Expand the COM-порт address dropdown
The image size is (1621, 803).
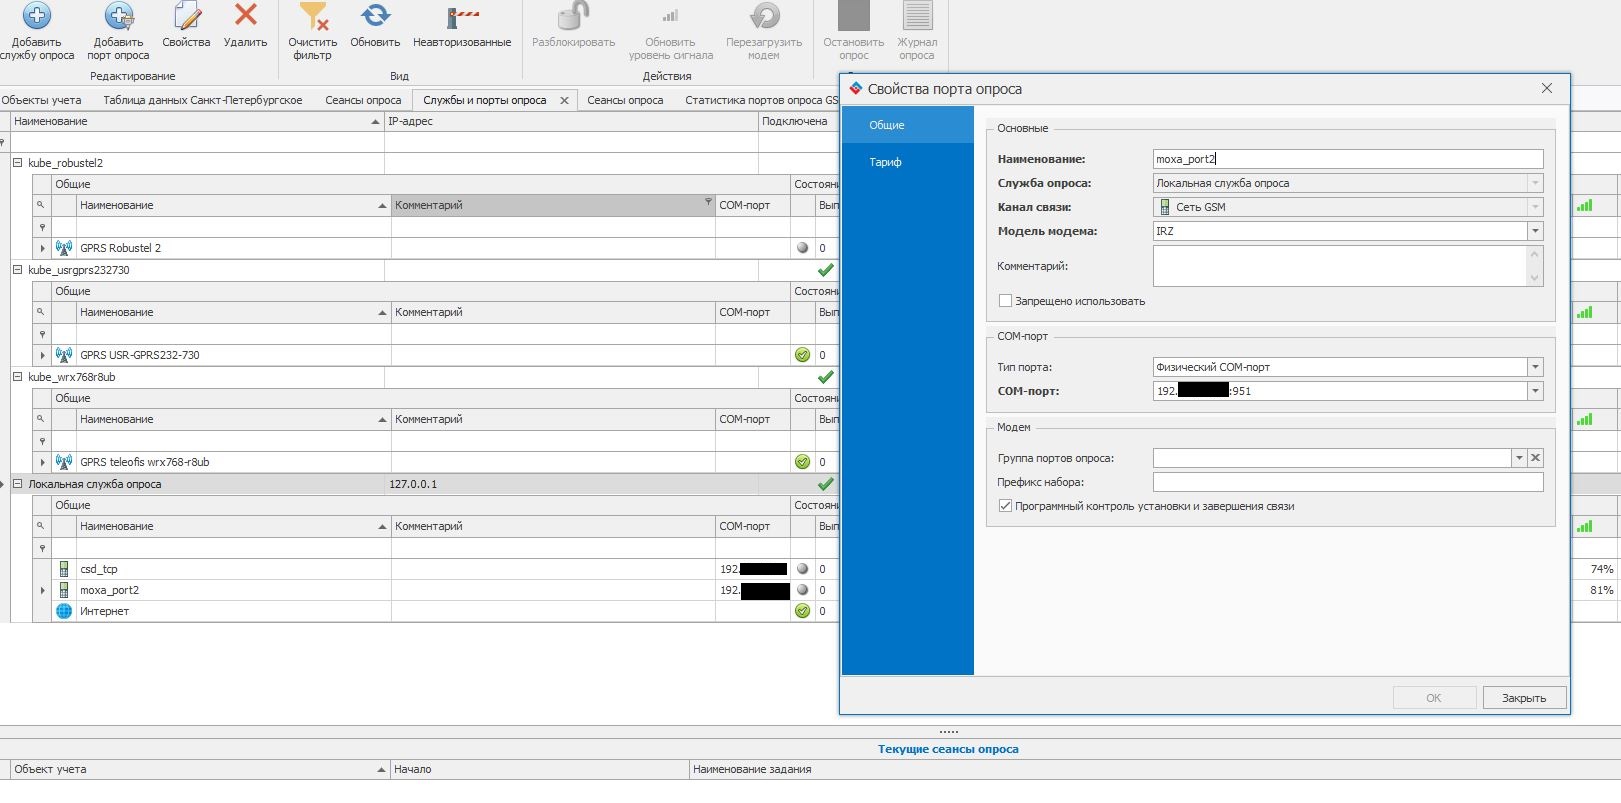click(x=1534, y=391)
